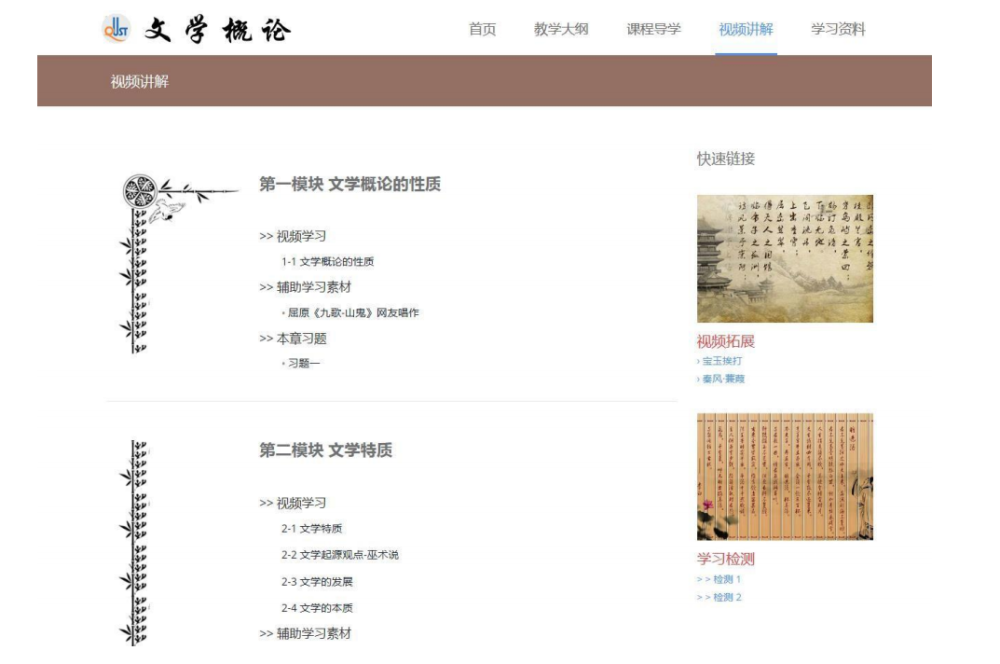Open the 检测 2 link
Viewport: 1000px width, 664px height.
tap(719, 597)
